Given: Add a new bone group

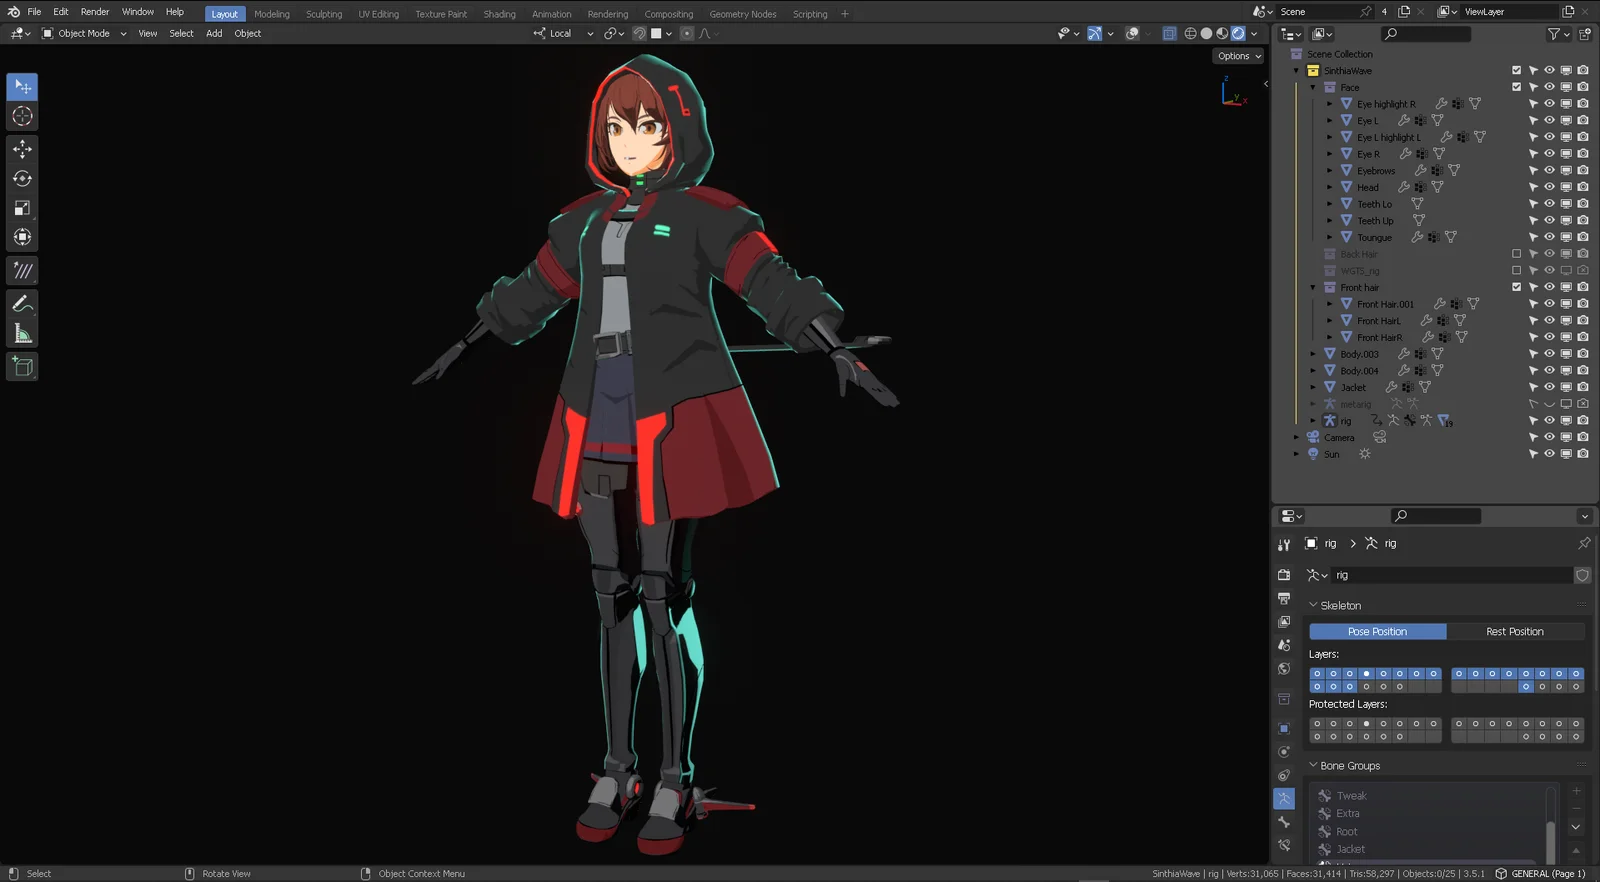Looking at the screenshot, I should click(1576, 791).
